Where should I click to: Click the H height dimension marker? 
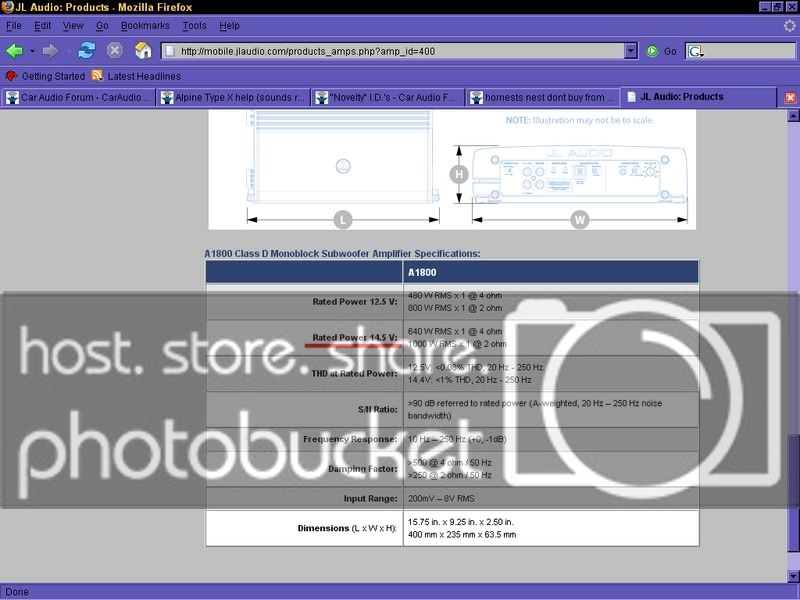(x=459, y=174)
